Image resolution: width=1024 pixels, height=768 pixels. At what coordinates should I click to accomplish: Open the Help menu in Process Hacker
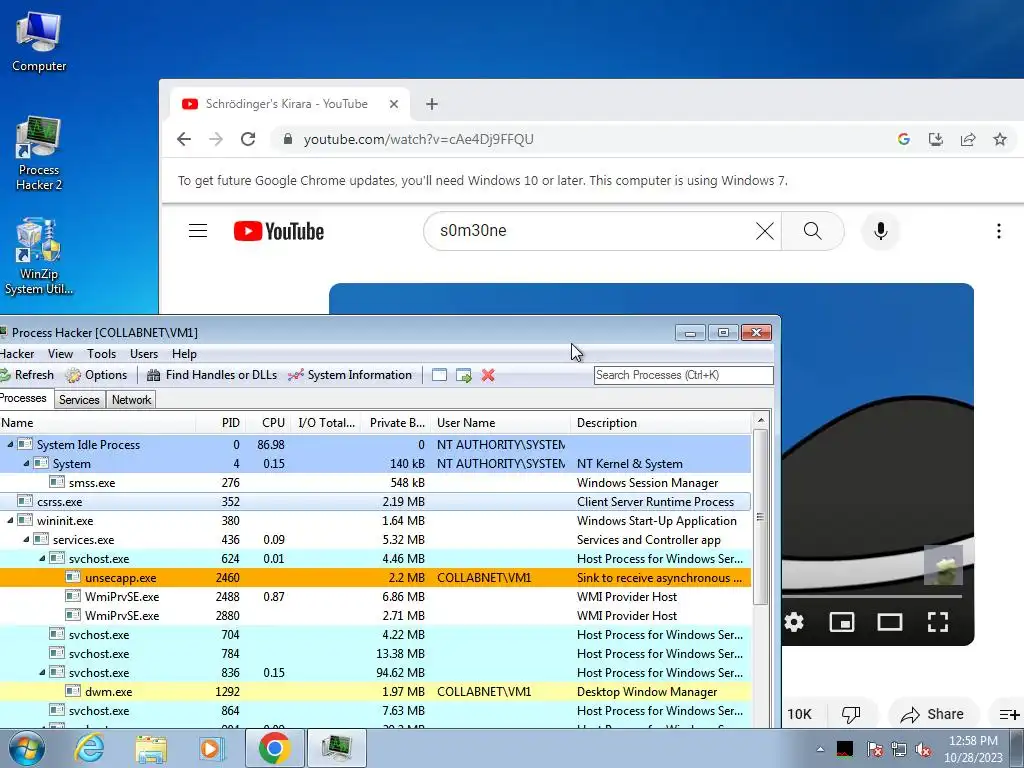tap(184, 354)
